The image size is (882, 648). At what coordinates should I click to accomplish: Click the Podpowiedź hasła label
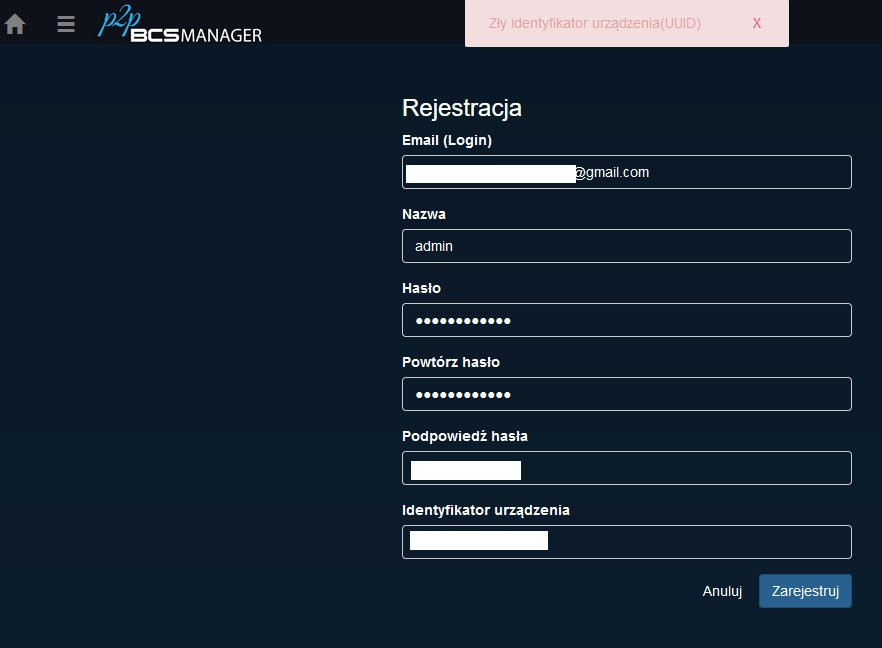pyautogui.click(x=465, y=436)
